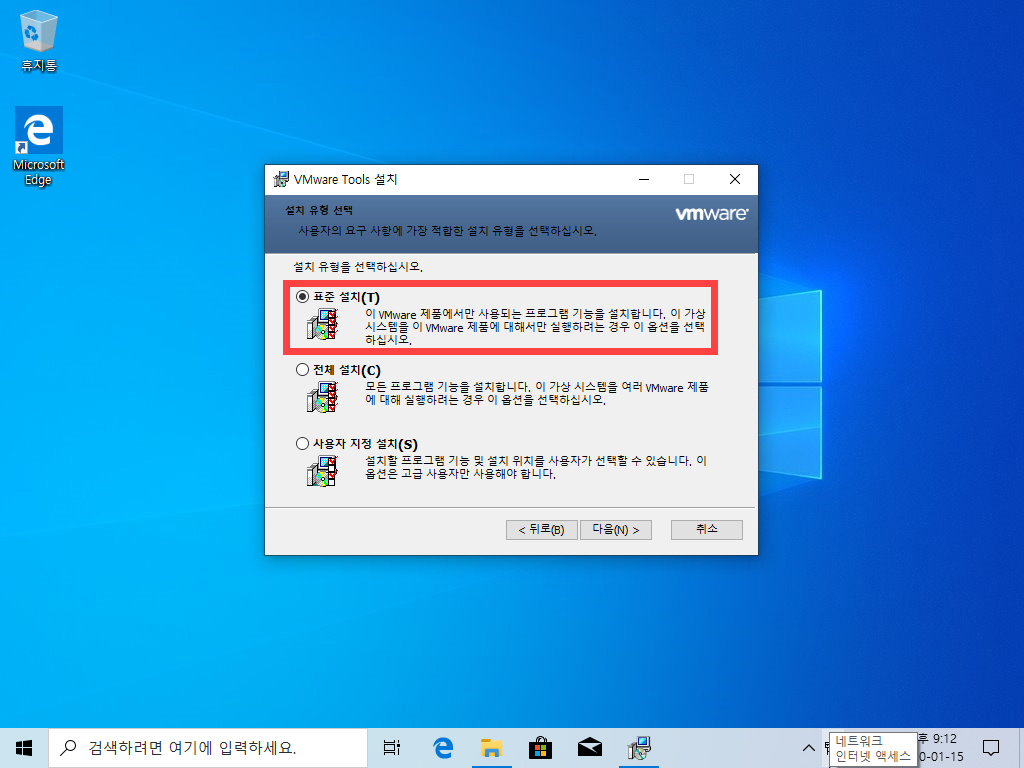Open File Explorer from the taskbar
The height and width of the screenshot is (768, 1024).
[x=491, y=748]
